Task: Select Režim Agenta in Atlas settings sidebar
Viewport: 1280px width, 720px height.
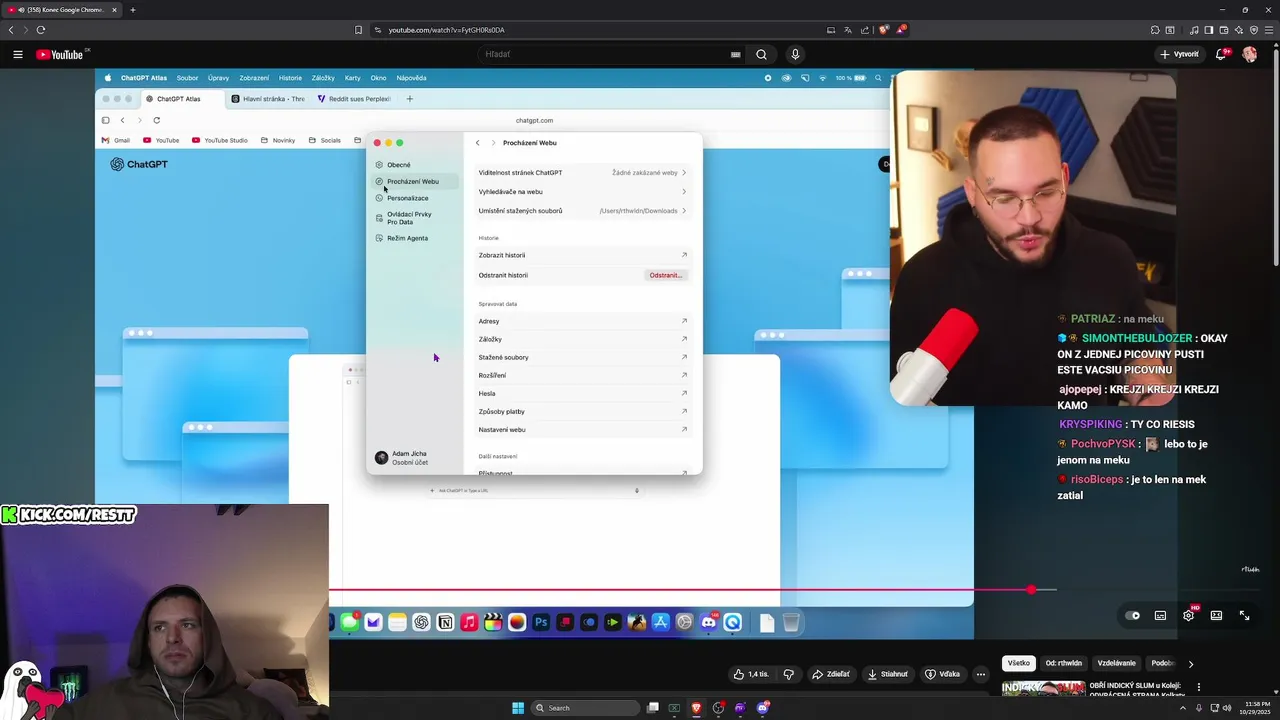Action: point(408,238)
